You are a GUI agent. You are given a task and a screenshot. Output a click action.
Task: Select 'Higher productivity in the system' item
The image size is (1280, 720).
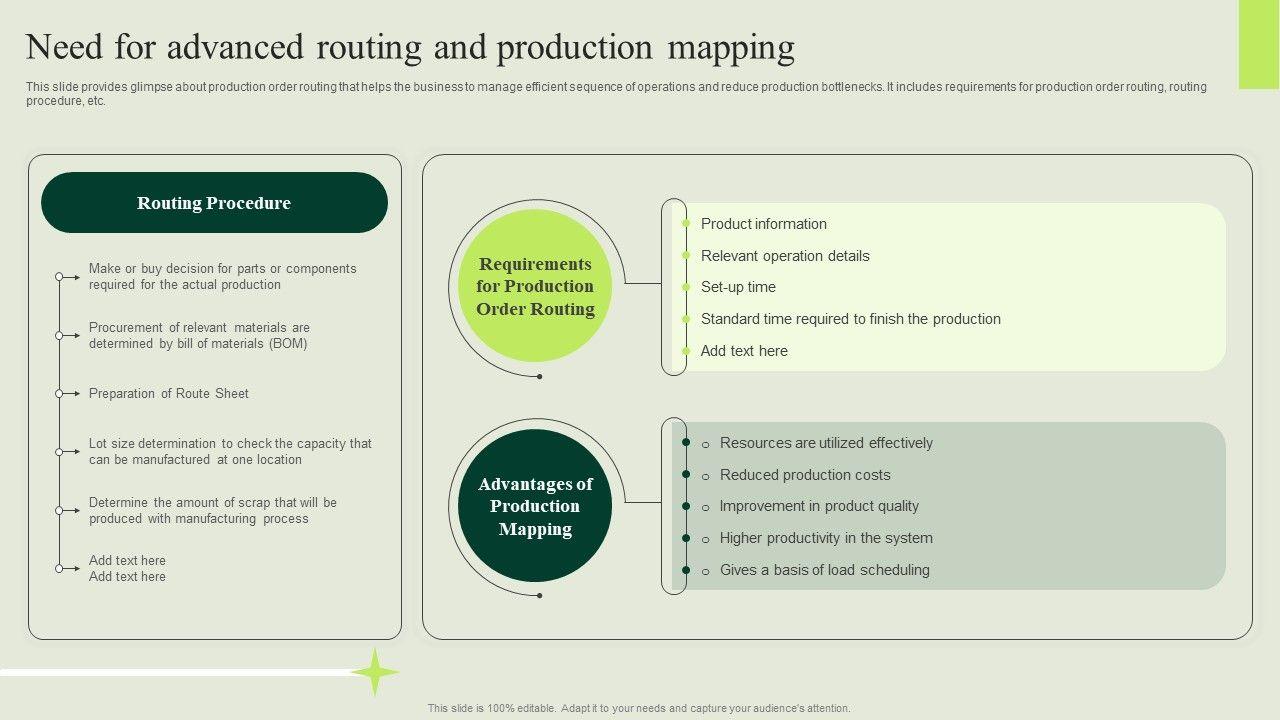(x=826, y=538)
